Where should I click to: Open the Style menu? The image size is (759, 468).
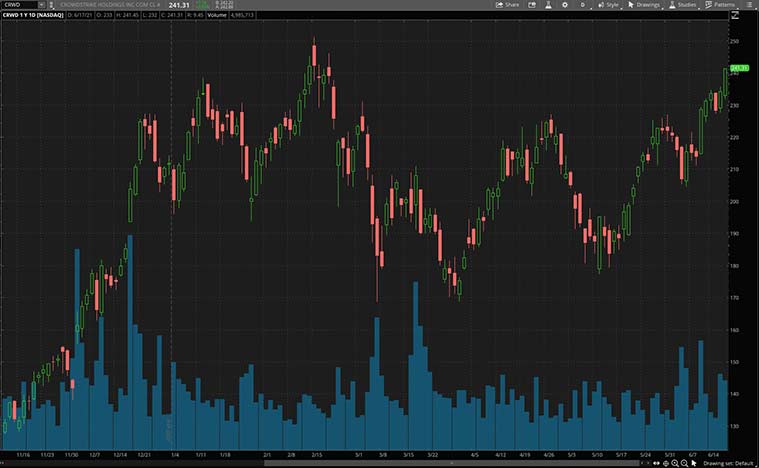608,5
